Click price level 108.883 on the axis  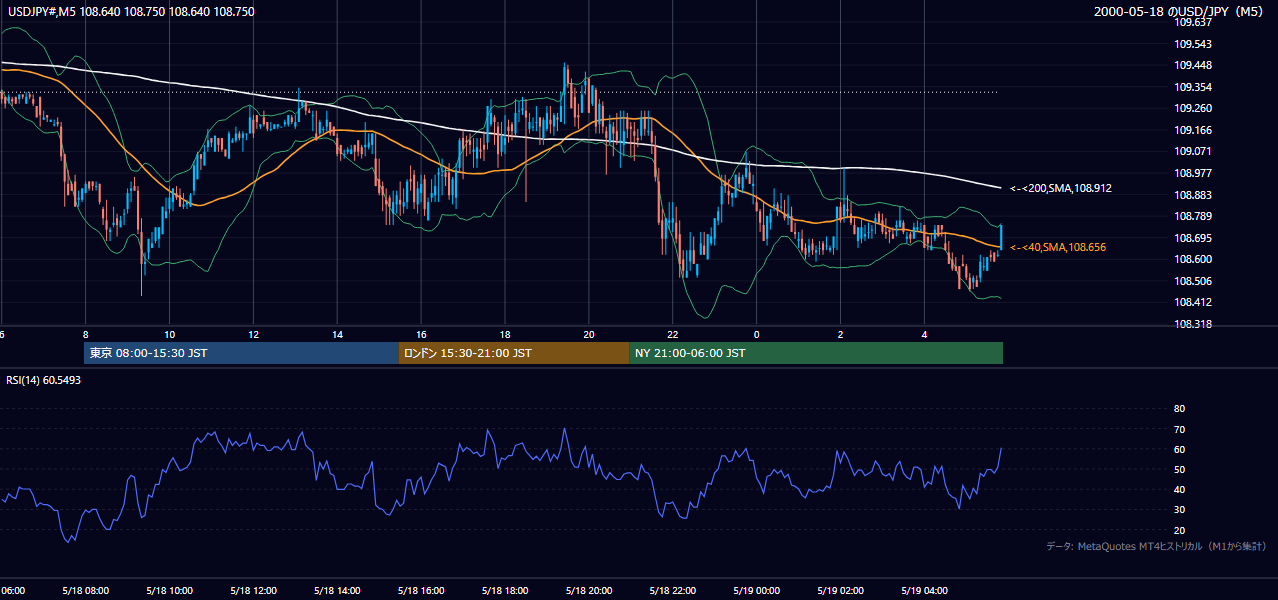click(1192, 195)
